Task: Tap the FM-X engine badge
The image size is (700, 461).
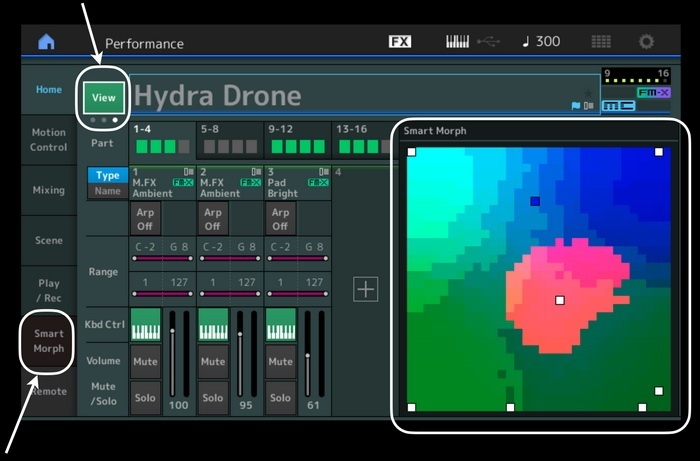Action: point(654,93)
